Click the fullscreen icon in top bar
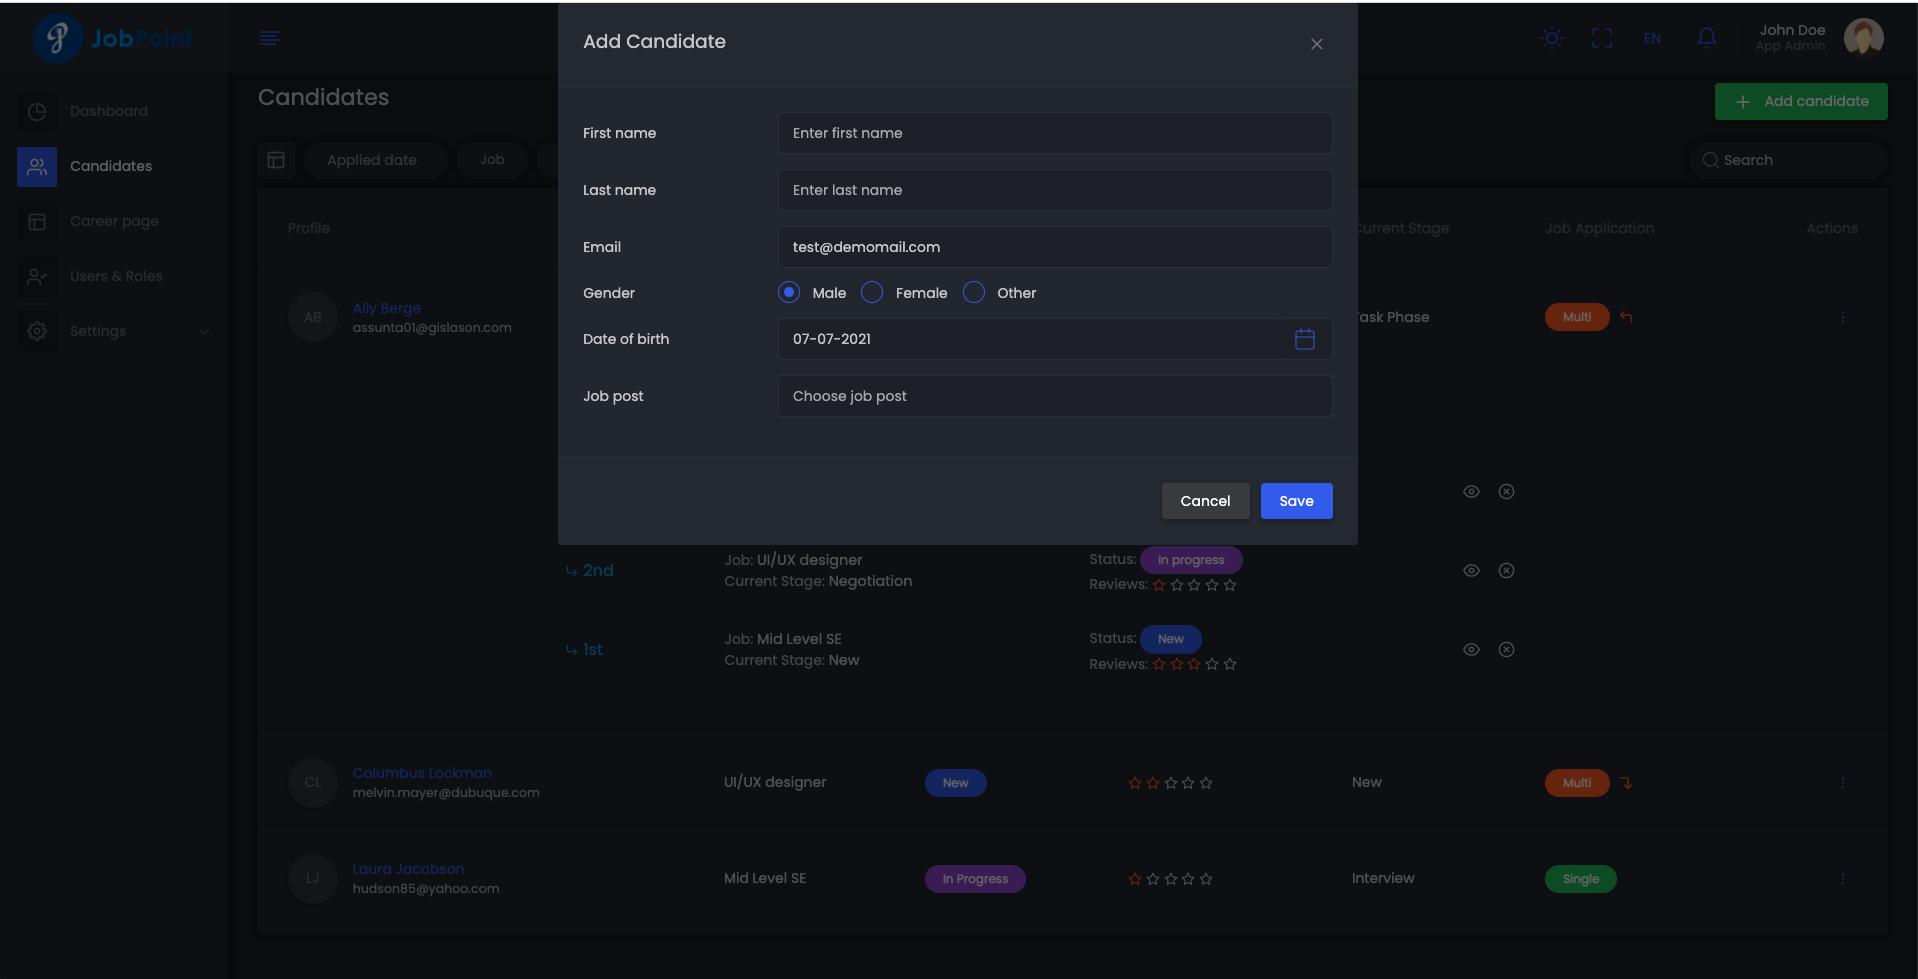Image resolution: width=1918 pixels, height=979 pixels. (x=1602, y=39)
